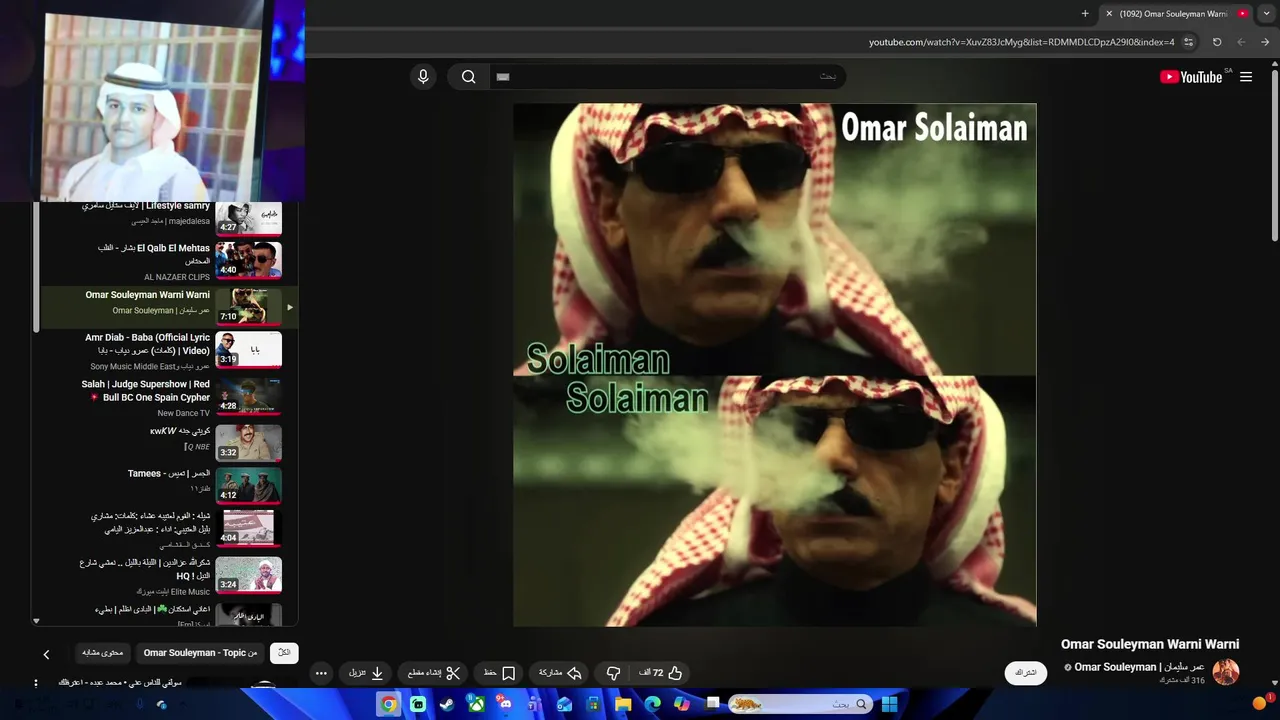Viewport: 1280px width, 720px height.
Task: Click 'New Dance TV' channel name
Action: point(184,413)
